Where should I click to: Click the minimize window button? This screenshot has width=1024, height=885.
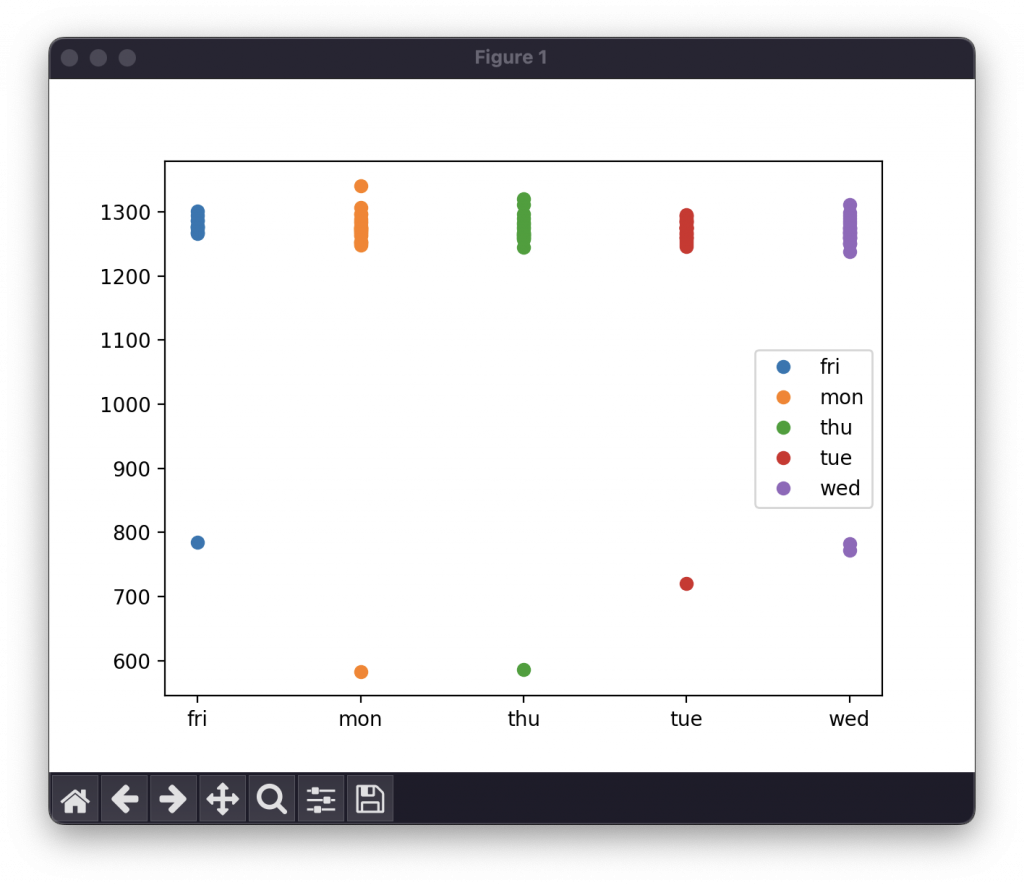click(99, 58)
